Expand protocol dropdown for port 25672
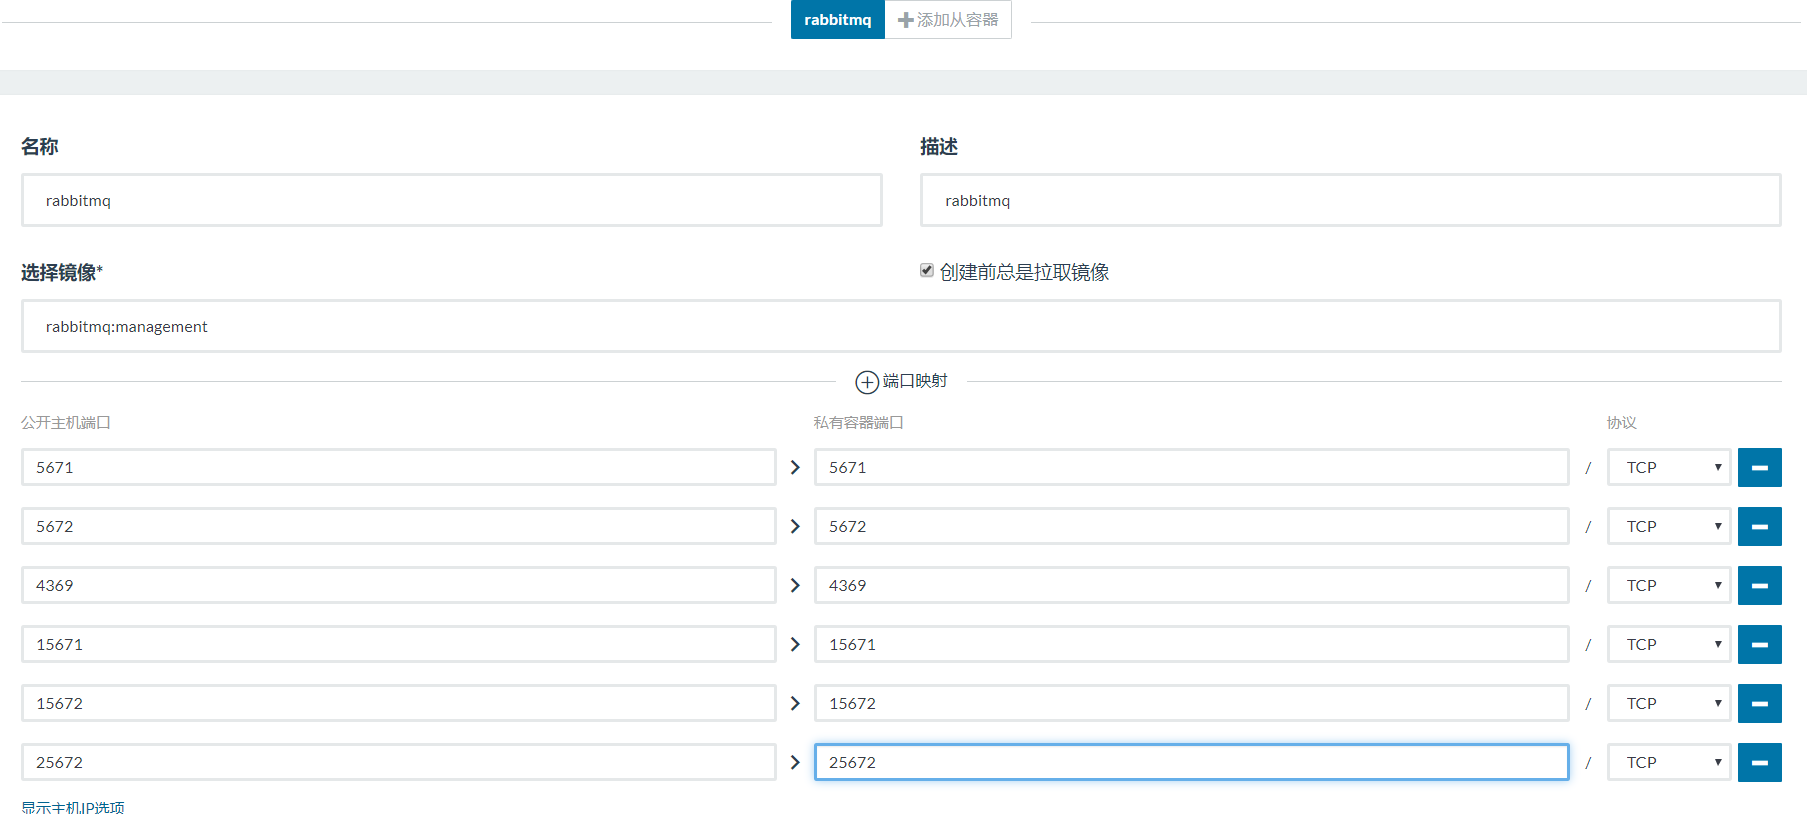 tap(1669, 762)
